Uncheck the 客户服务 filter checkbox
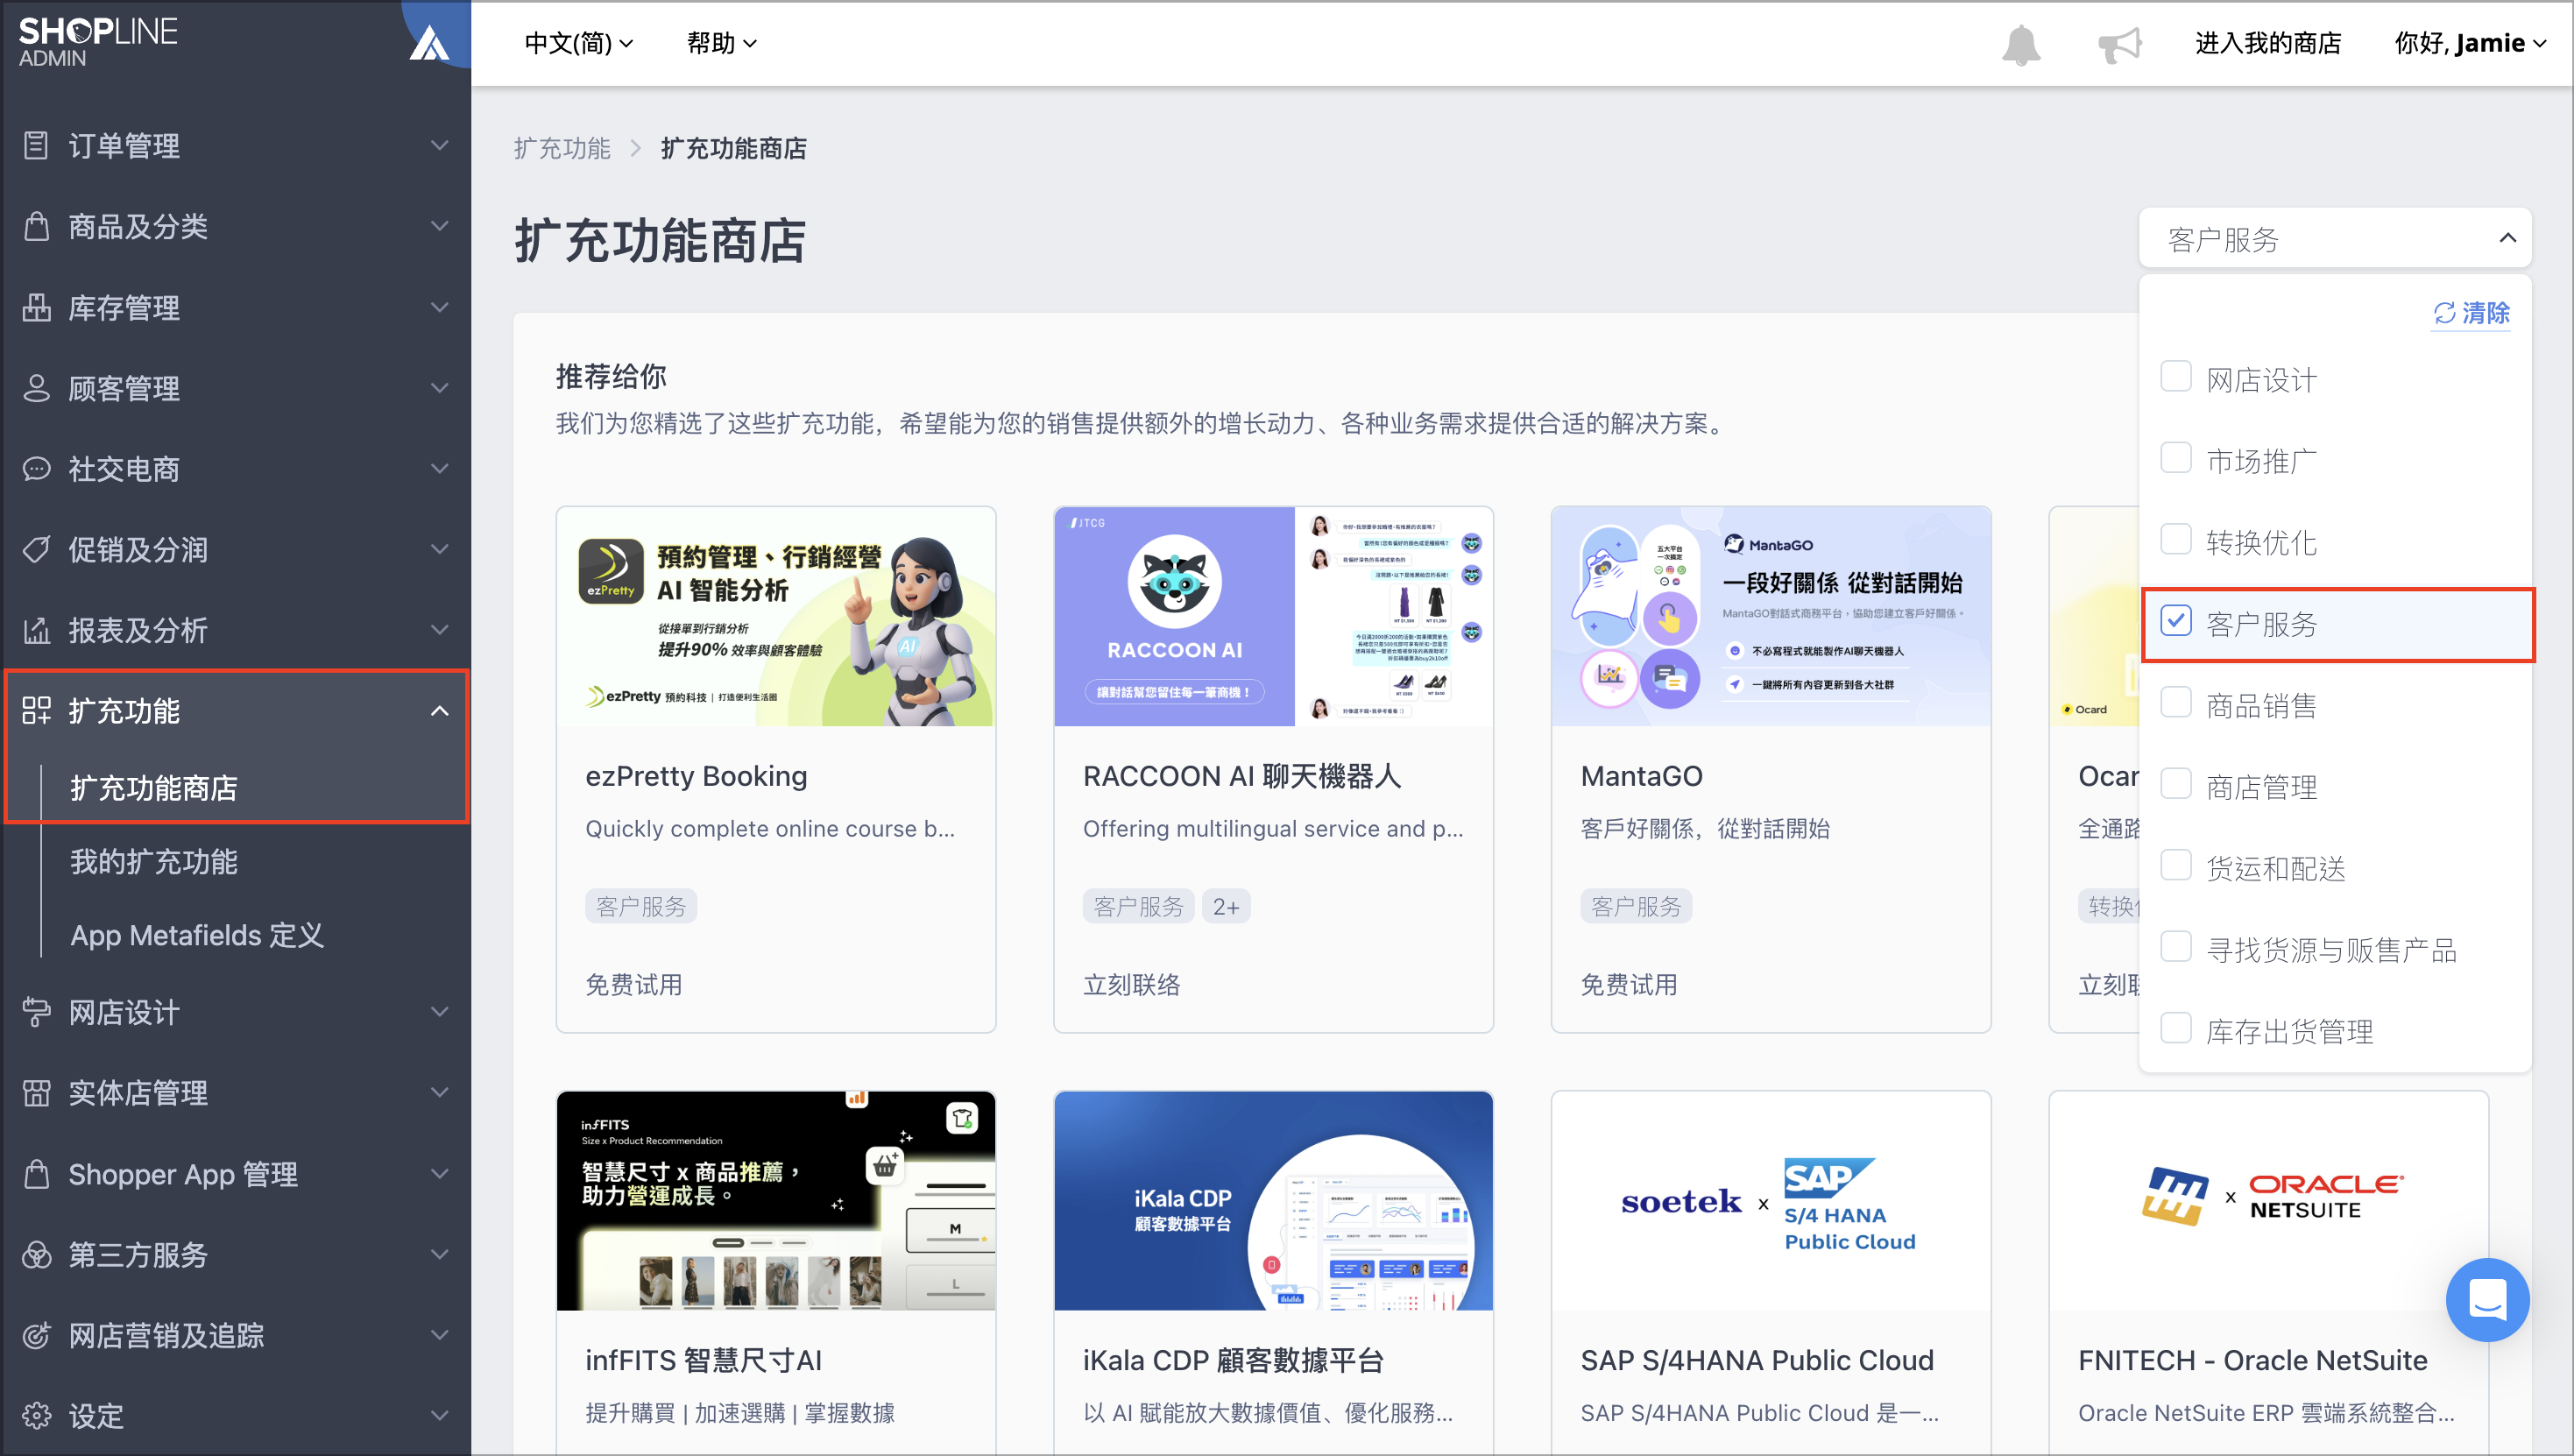The height and width of the screenshot is (1456, 2574). (x=2175, y=622)
